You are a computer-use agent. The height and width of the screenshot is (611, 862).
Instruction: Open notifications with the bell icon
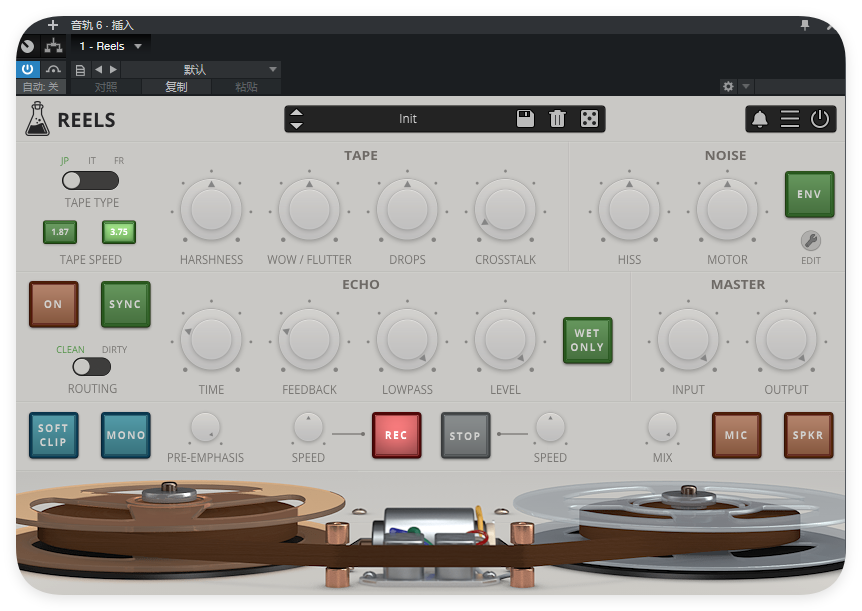coord(760,119)
